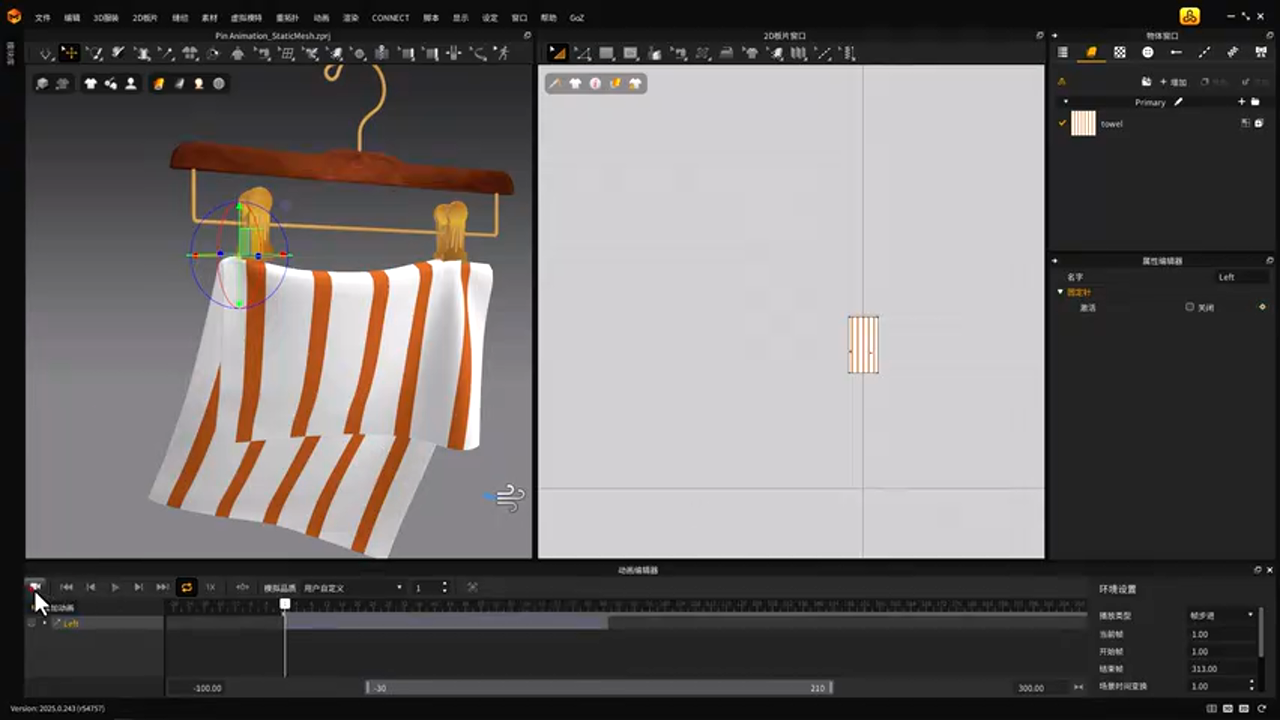1280x720 pixels.
Task: Click the Button tab icon in the Object Browser
Action: [x=1147, y=53]
